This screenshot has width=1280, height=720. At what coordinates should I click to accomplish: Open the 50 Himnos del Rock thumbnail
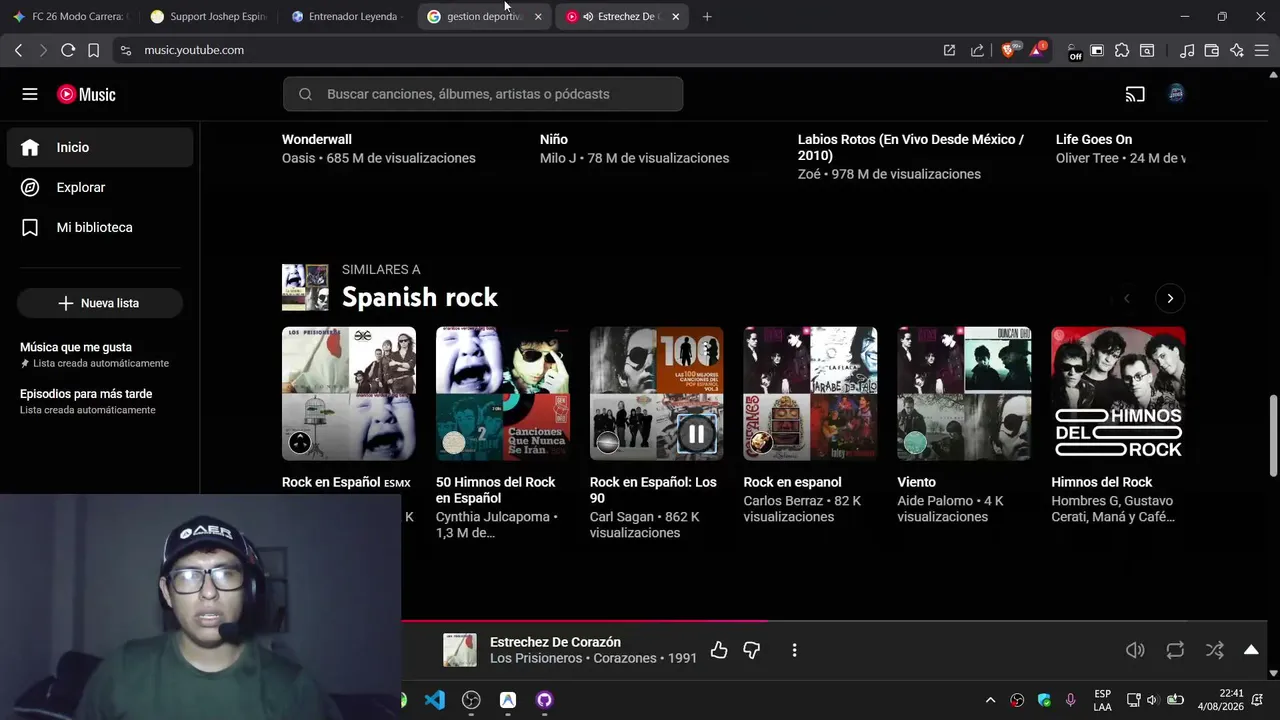(x=503, y=394)
